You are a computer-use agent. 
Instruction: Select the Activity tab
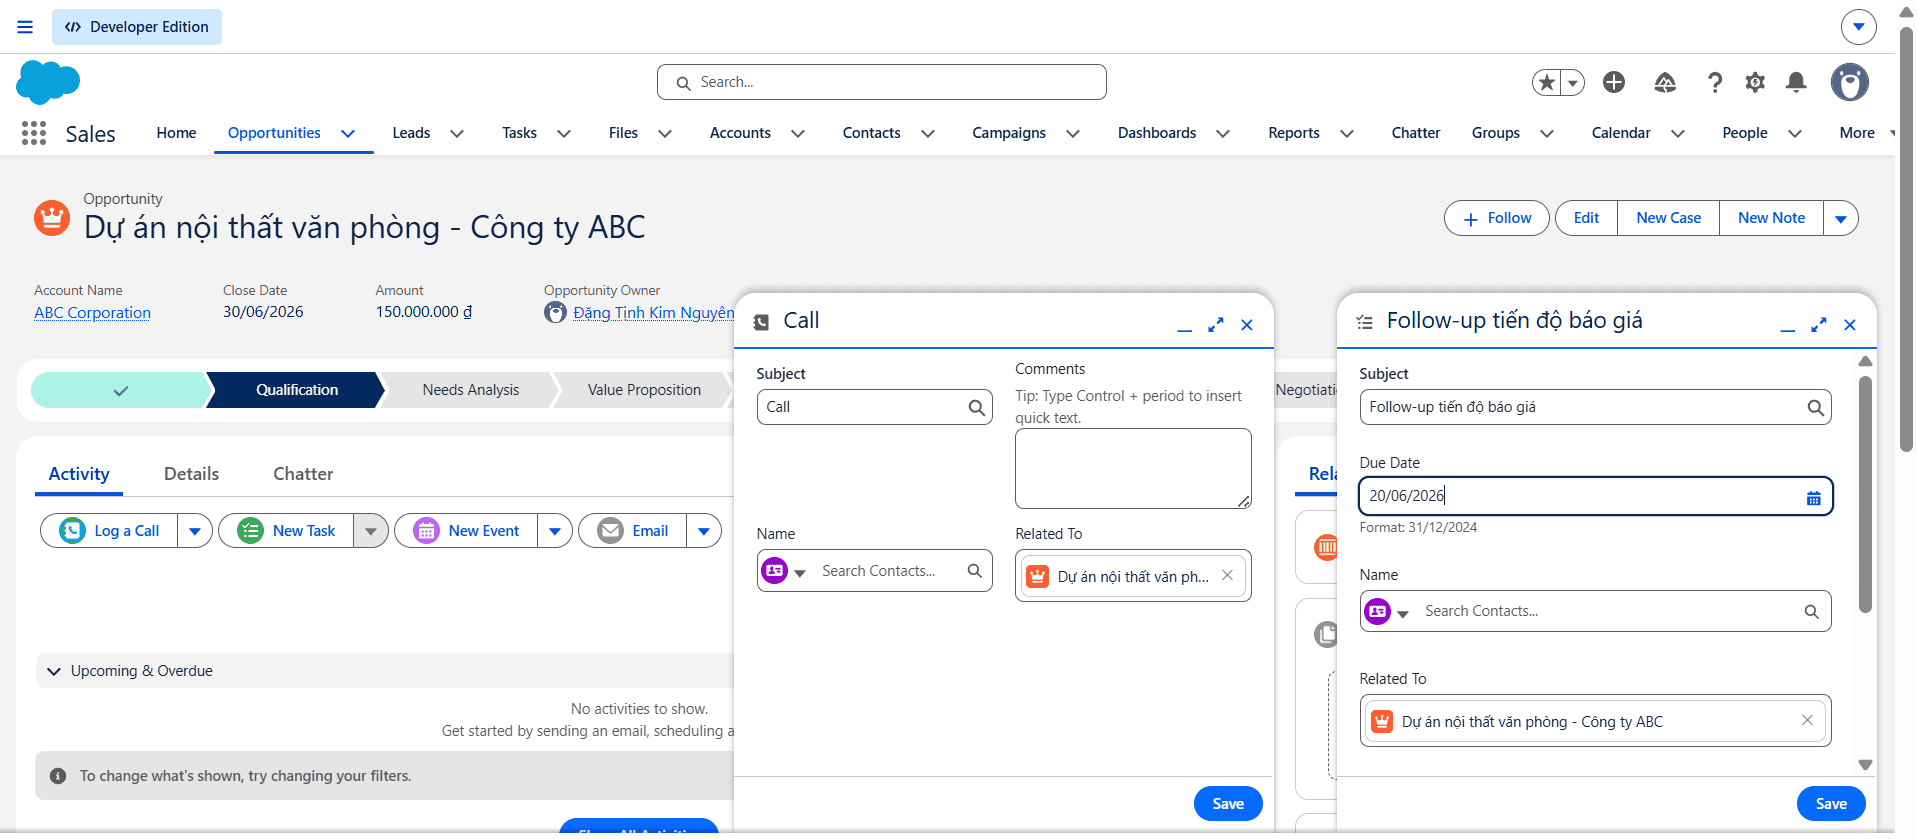(x=79, y=474)
